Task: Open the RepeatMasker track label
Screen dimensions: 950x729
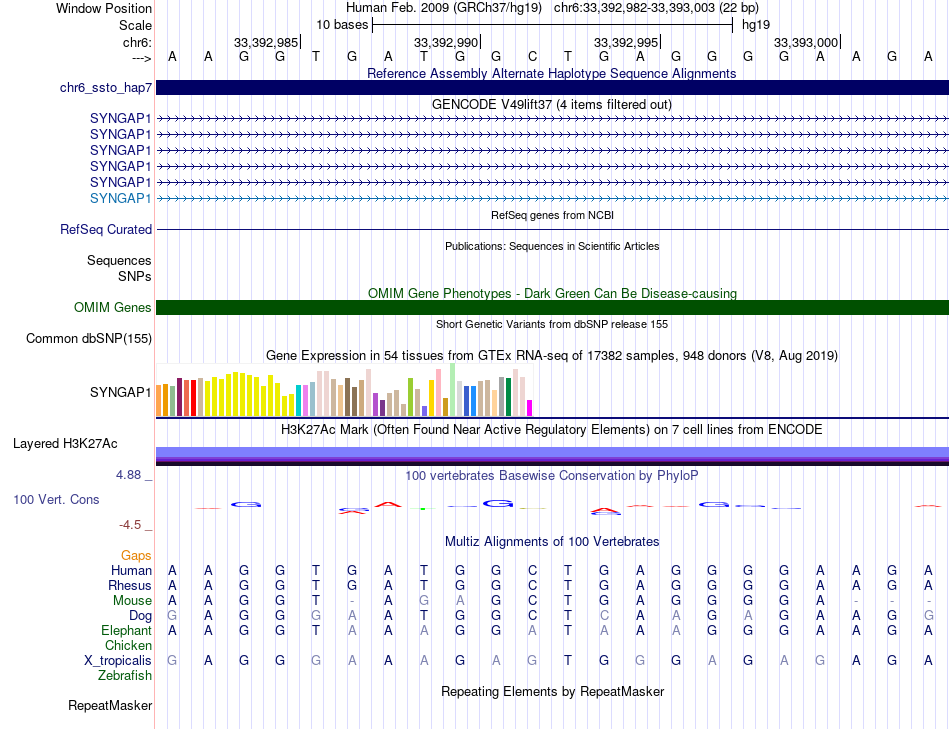Action: [x=110, y=706]
